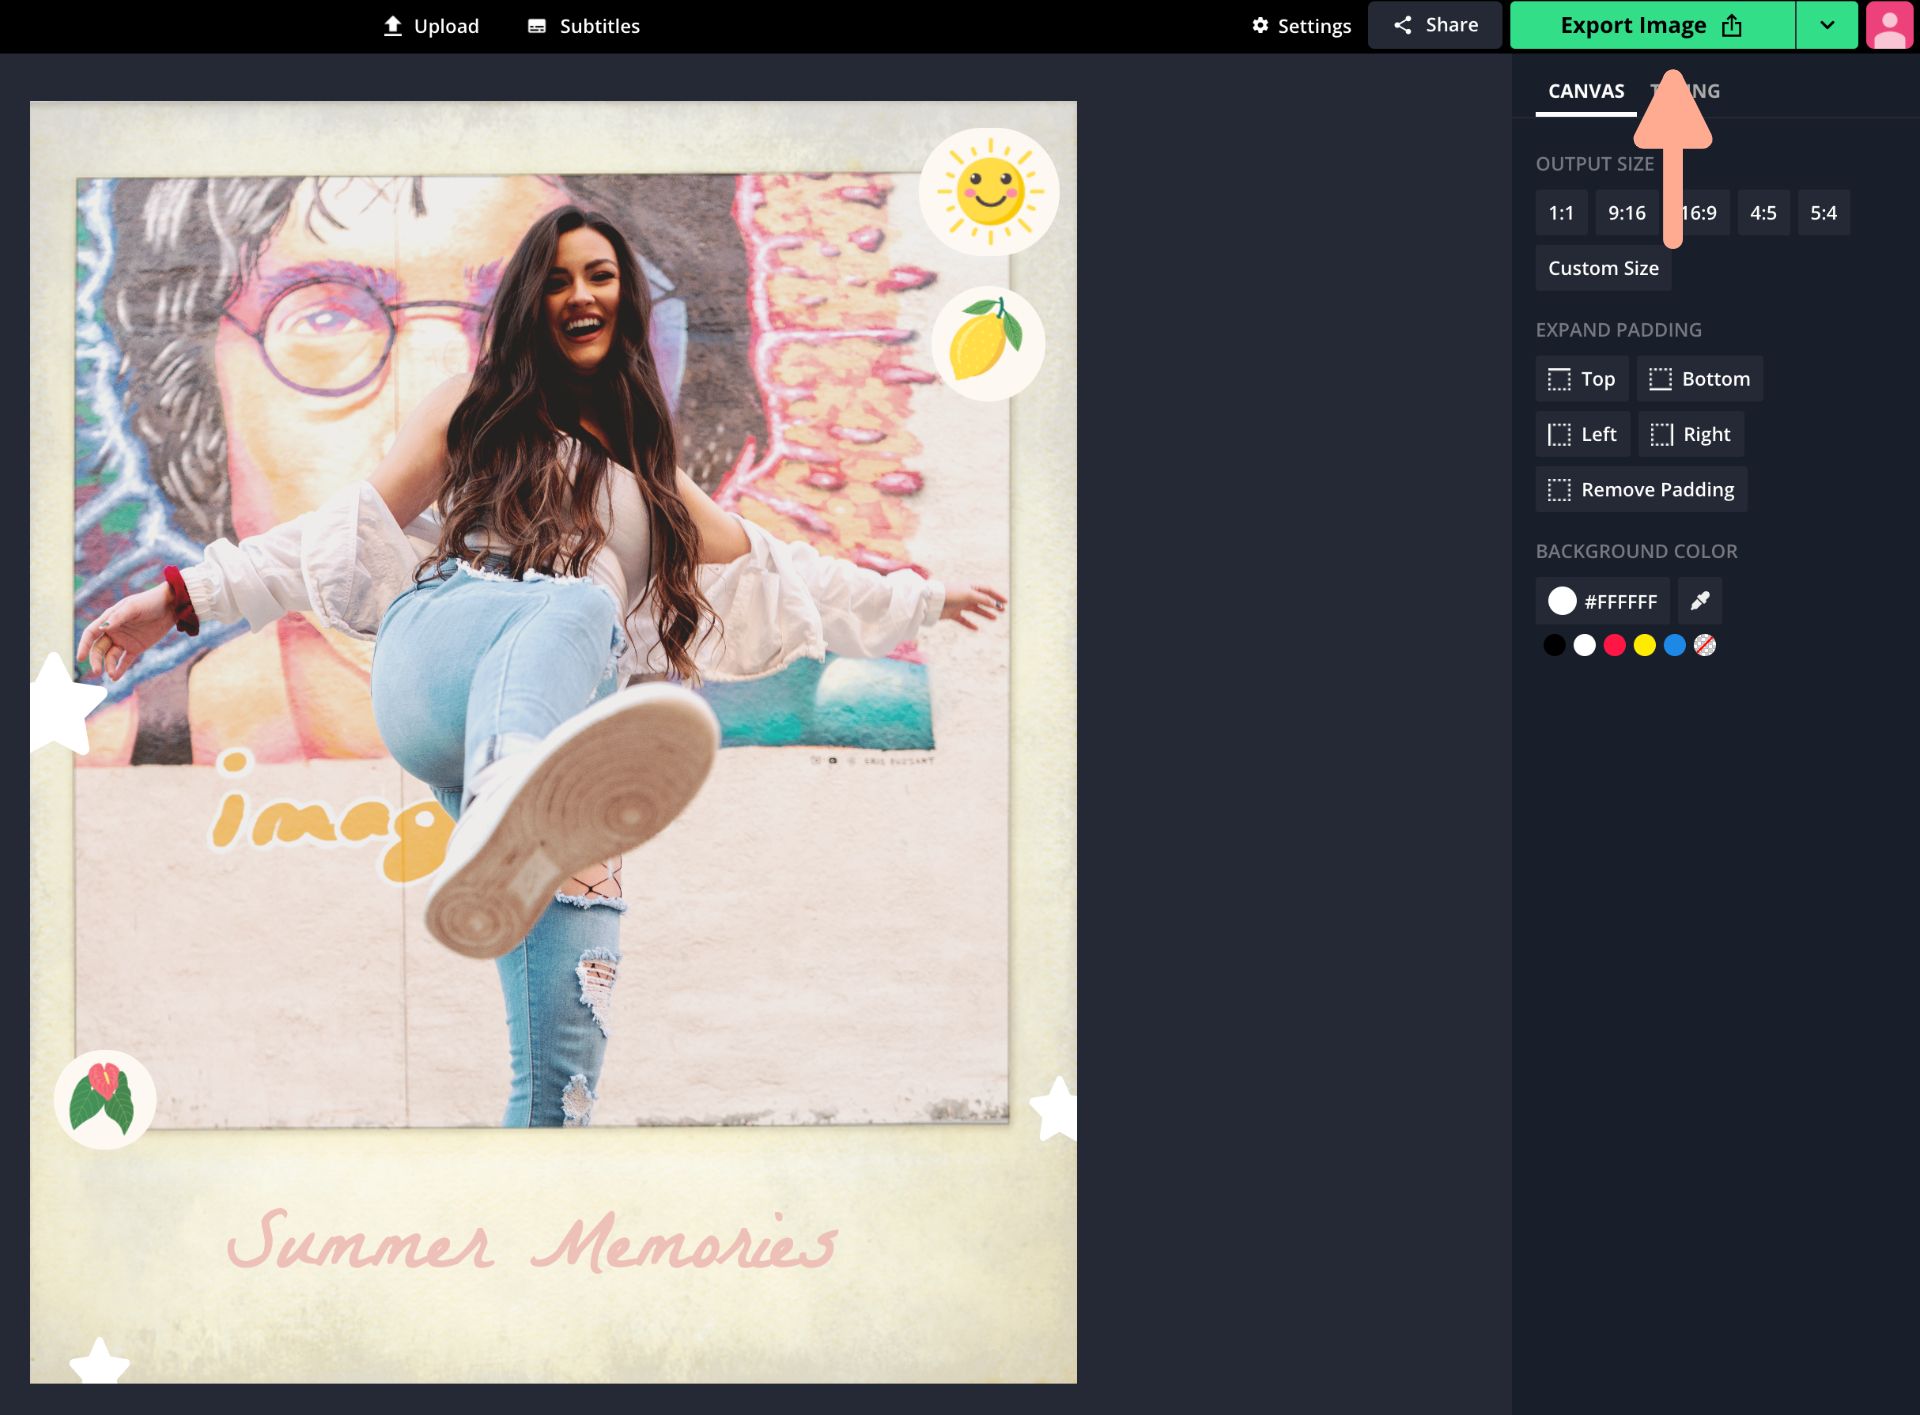Open the Subtitles tool
This screenshot has width=1920, height=1415.
(584, 26)
